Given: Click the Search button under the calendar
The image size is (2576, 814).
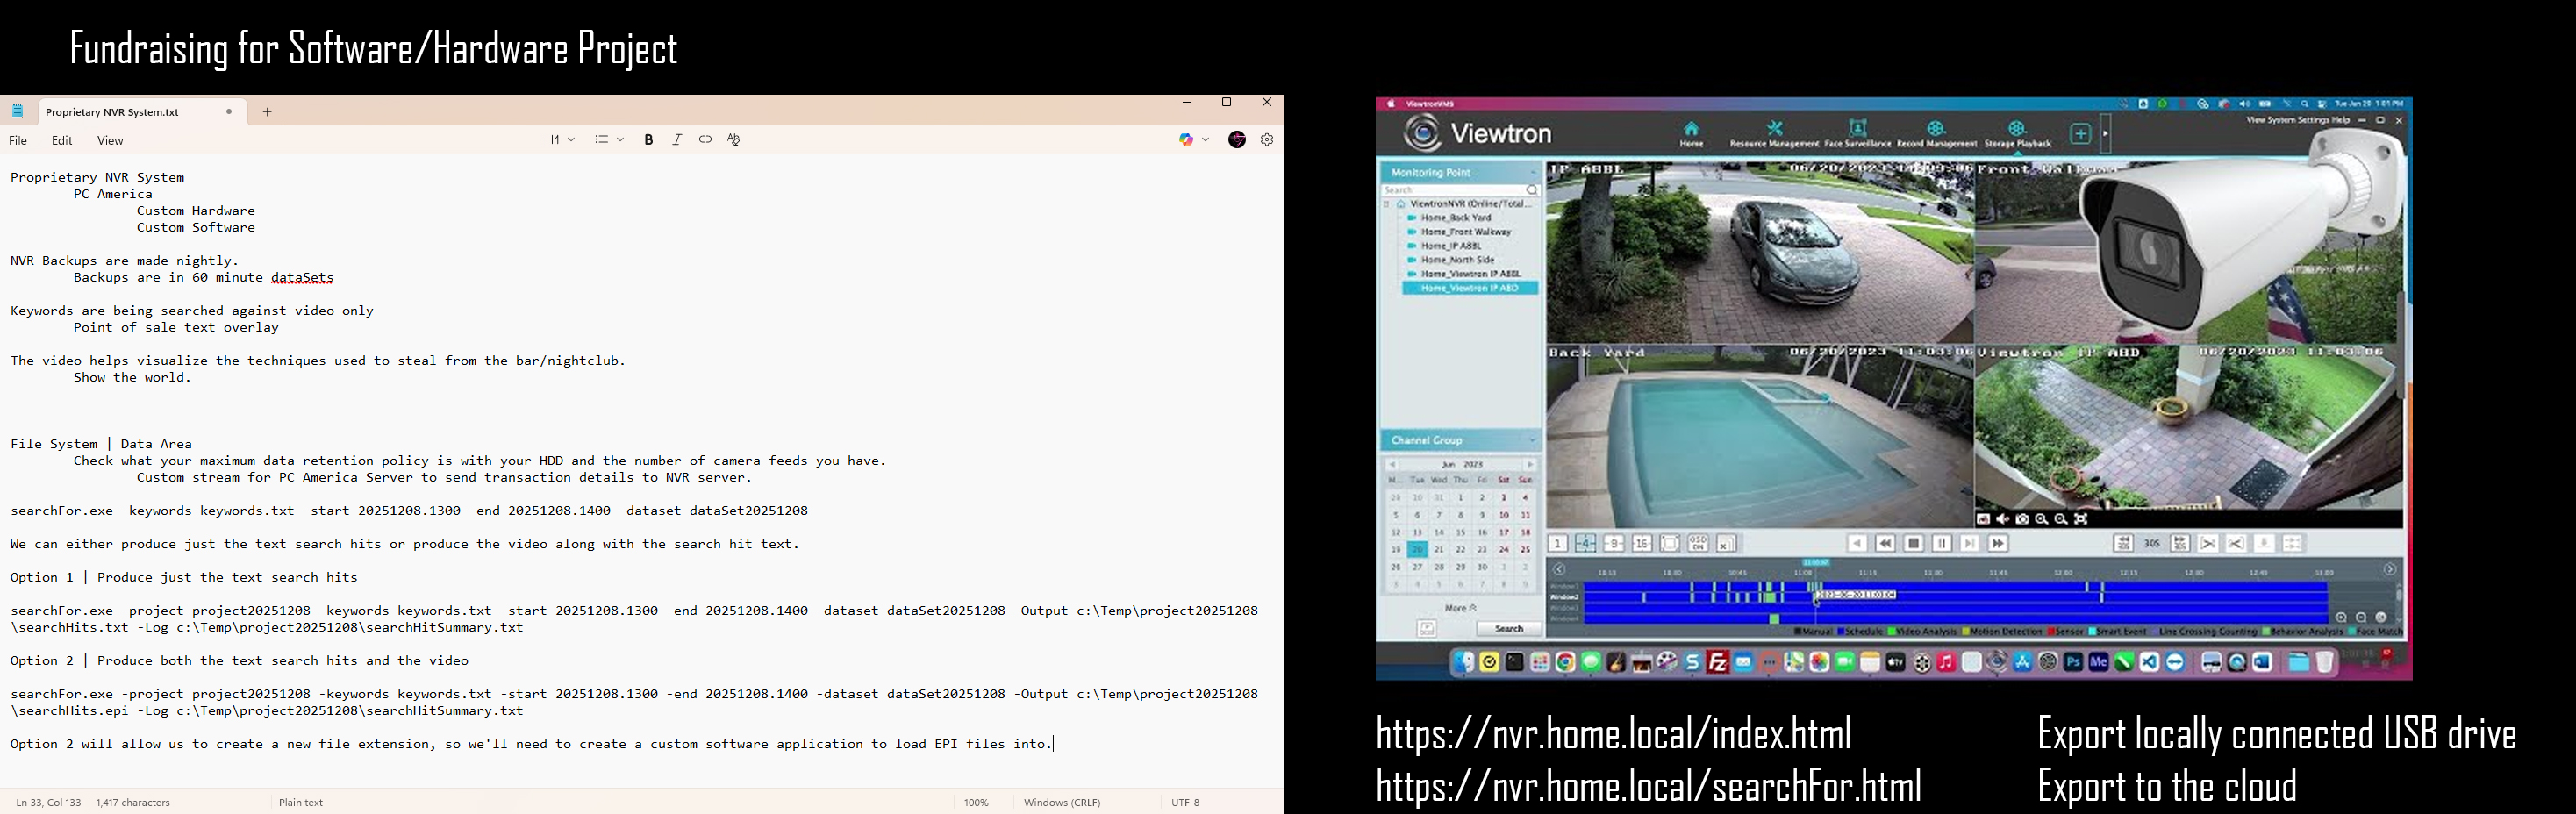Looking at the screenshot, I should click(1508, 629).
